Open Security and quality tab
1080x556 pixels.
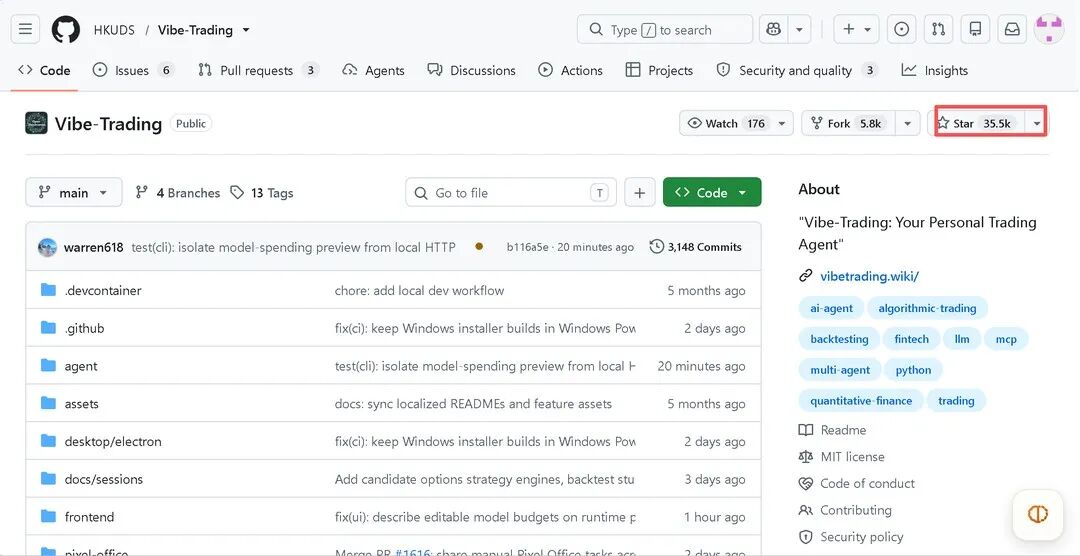click(x=798, y=70)
